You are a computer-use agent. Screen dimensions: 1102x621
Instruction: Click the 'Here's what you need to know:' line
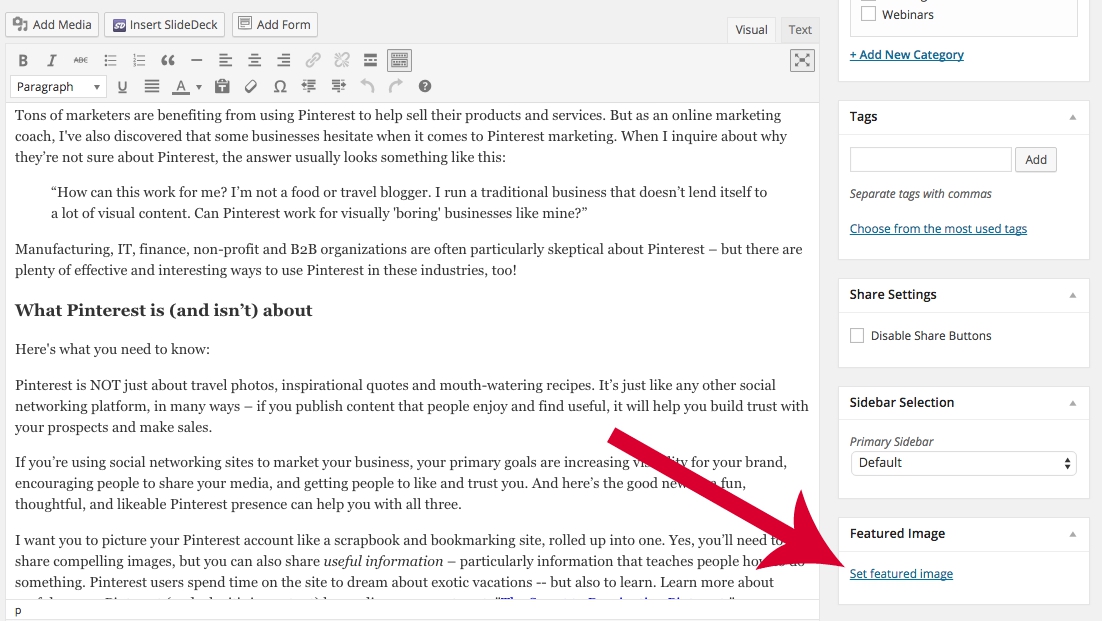112,349
